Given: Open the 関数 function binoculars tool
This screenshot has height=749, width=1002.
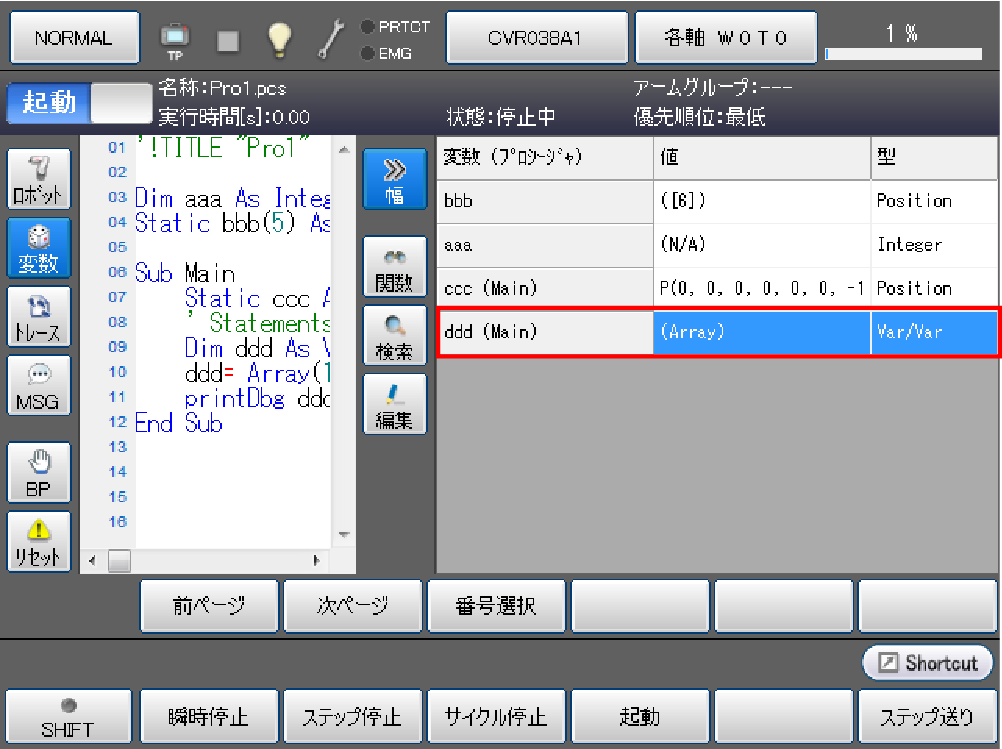Looking at the screenshot, I should pyautogui.click(x=394, y=268).
